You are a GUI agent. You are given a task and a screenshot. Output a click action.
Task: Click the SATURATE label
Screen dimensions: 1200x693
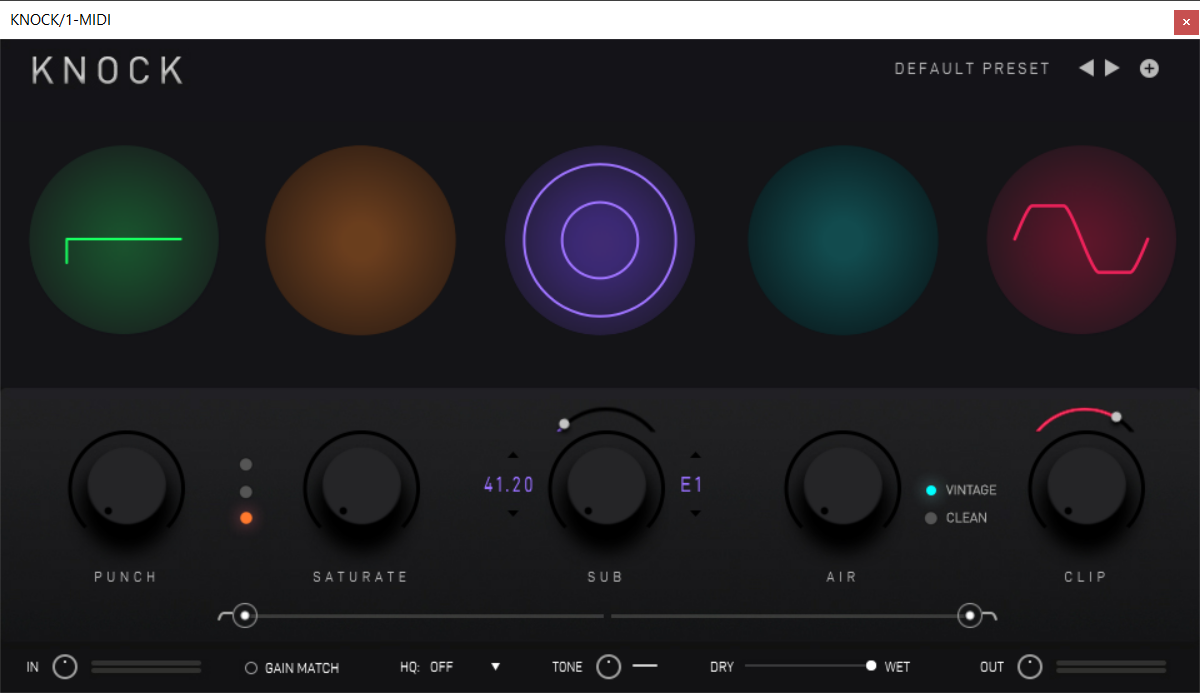click(x=361, y=577)
